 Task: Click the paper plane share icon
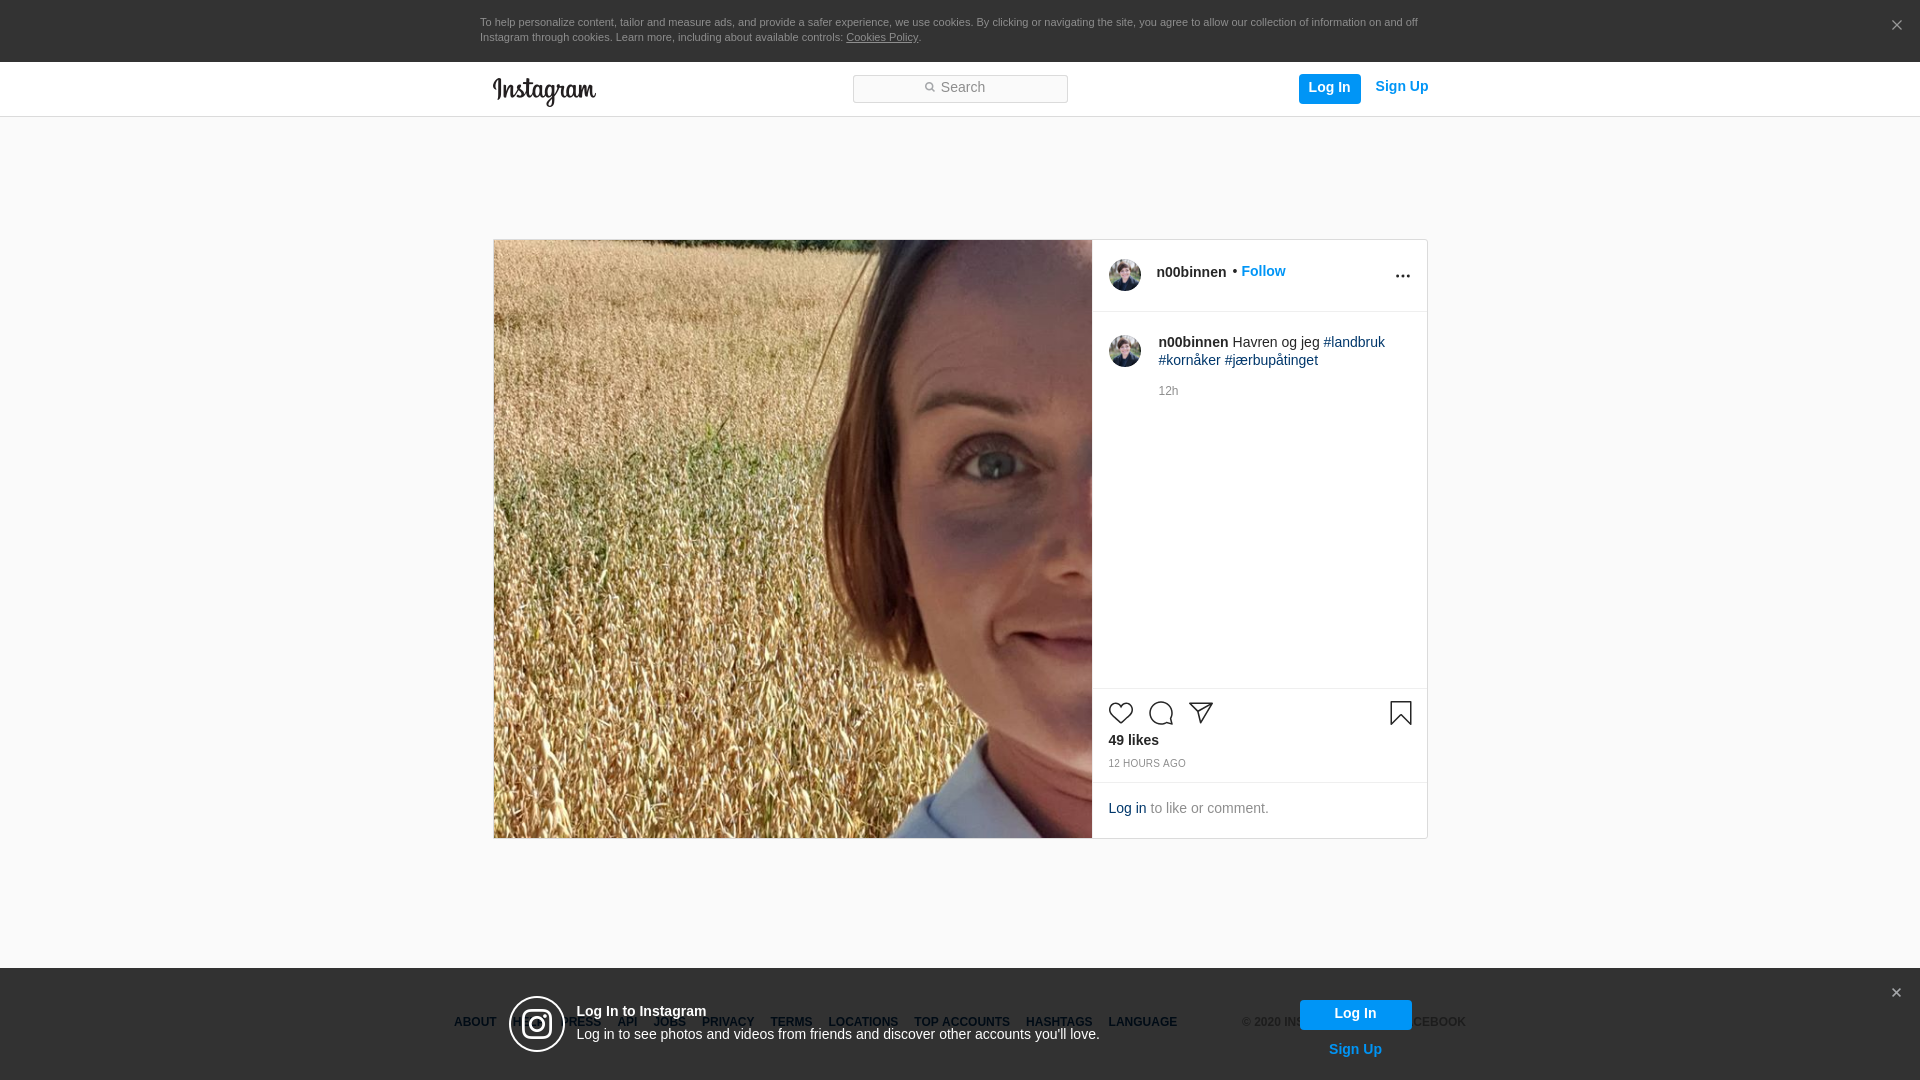pyautogui.click(x=1200, y=713)
